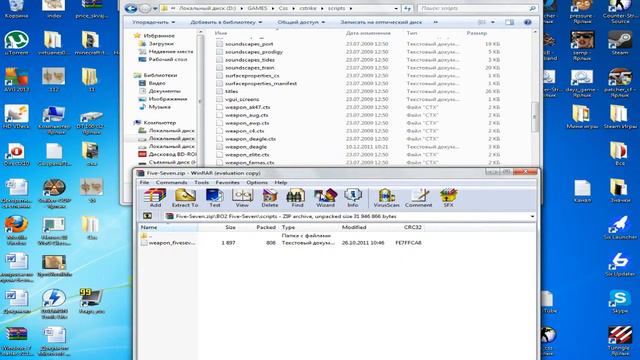Open the Tools menu in WinRAR
This screenshot has width=640, height=360.
pyautogui.click(x=202, y=182)
